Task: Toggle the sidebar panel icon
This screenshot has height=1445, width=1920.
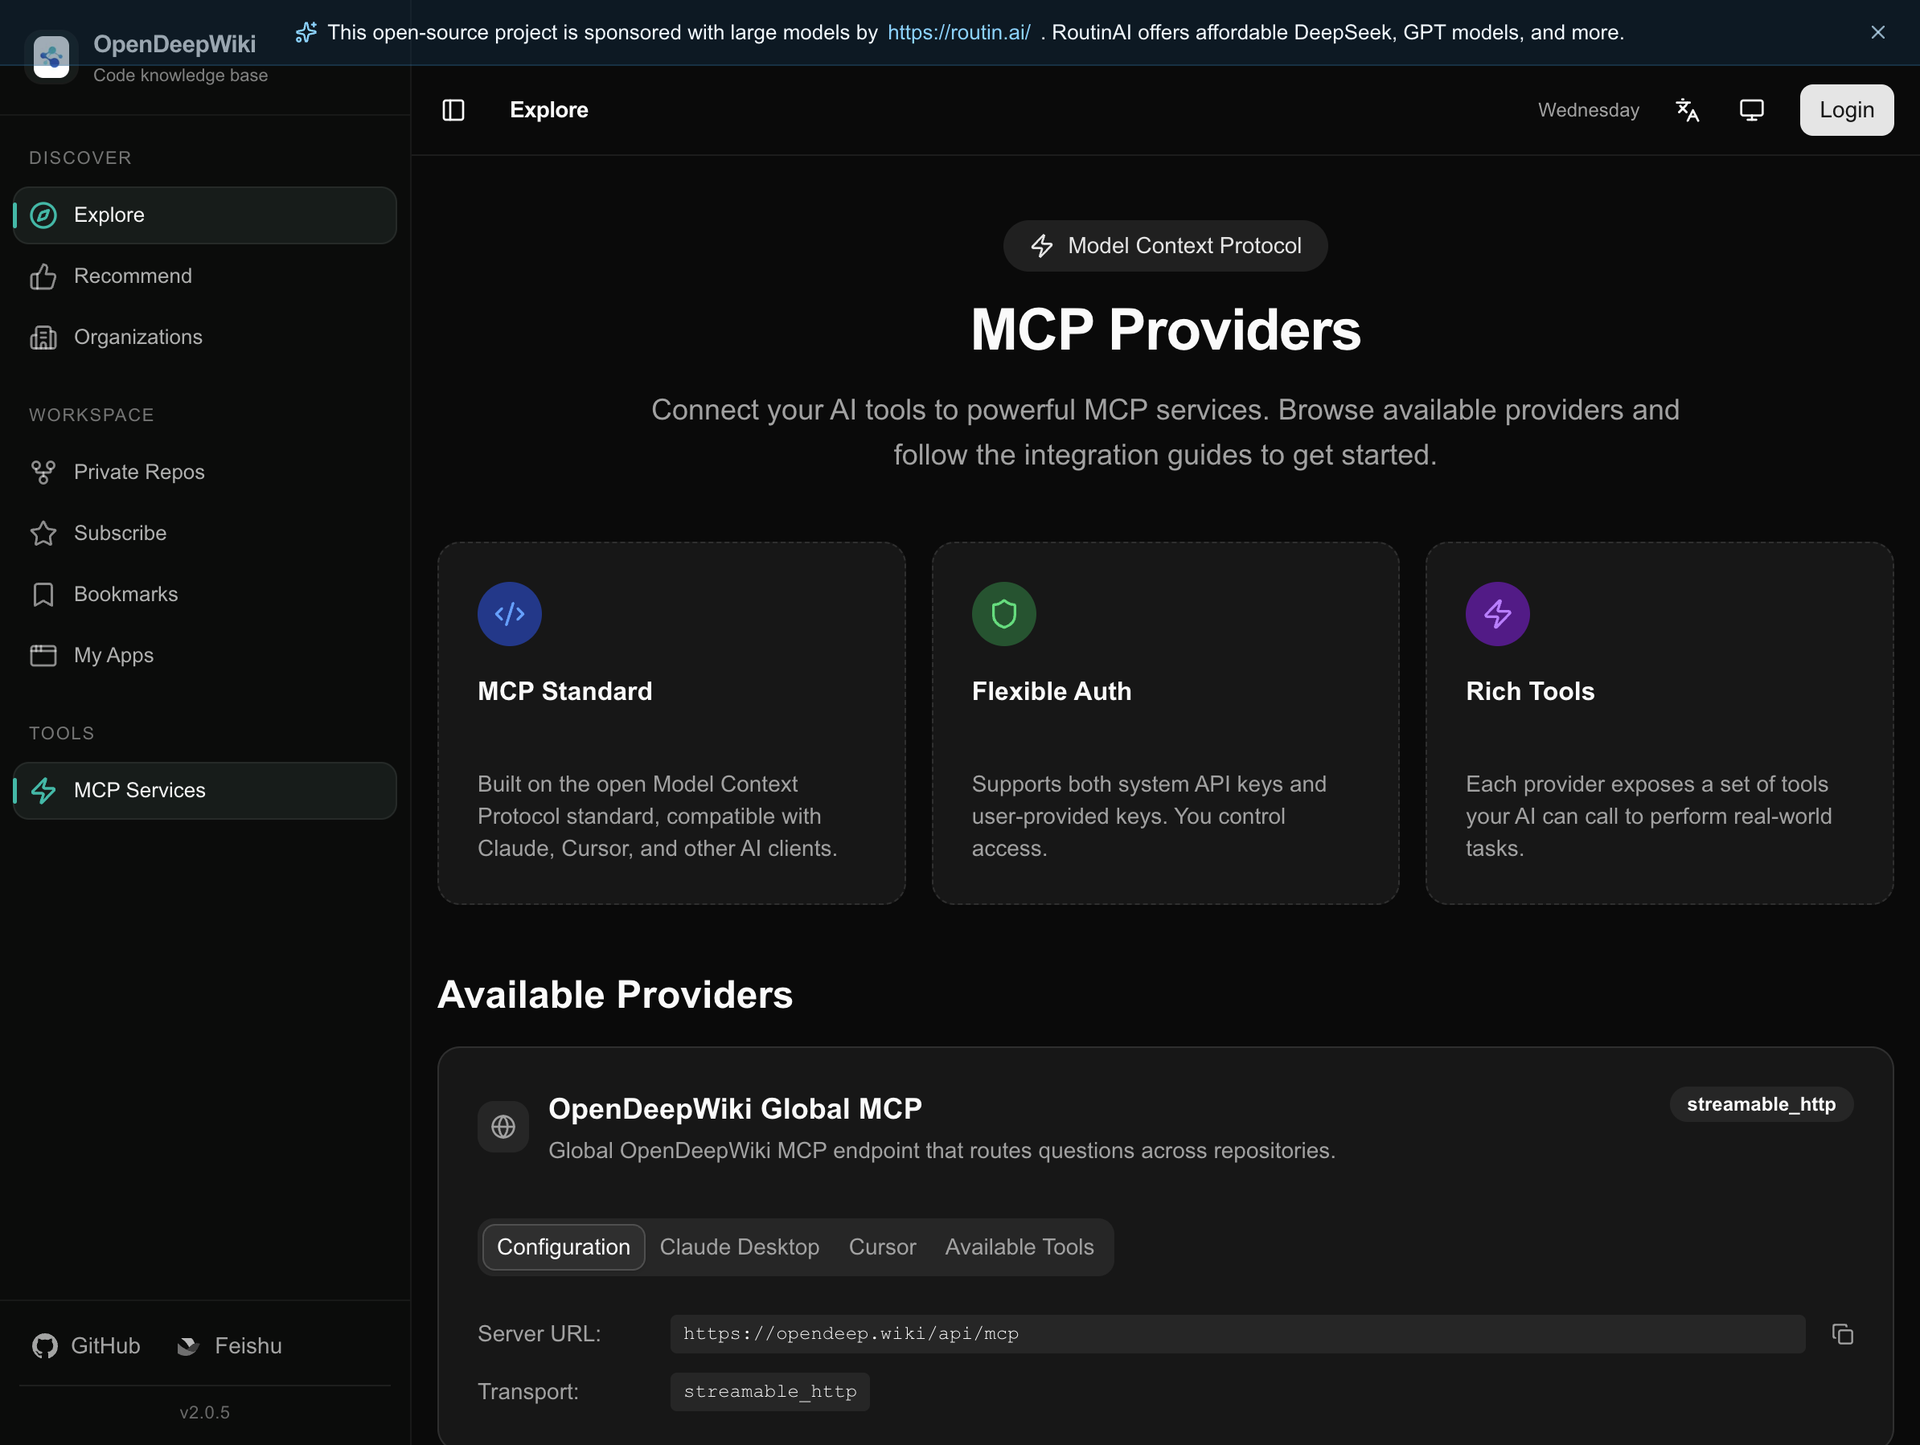Action: [453, 110]
